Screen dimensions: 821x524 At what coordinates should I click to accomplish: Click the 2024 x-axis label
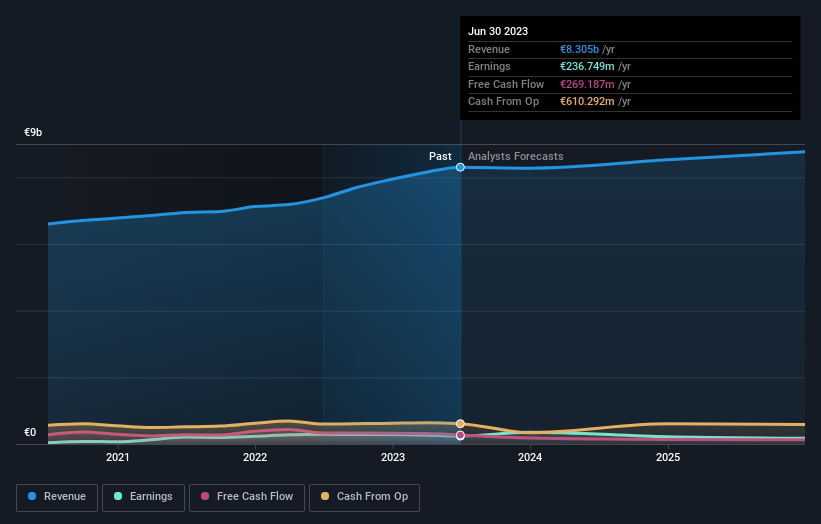tap(530, 457)
